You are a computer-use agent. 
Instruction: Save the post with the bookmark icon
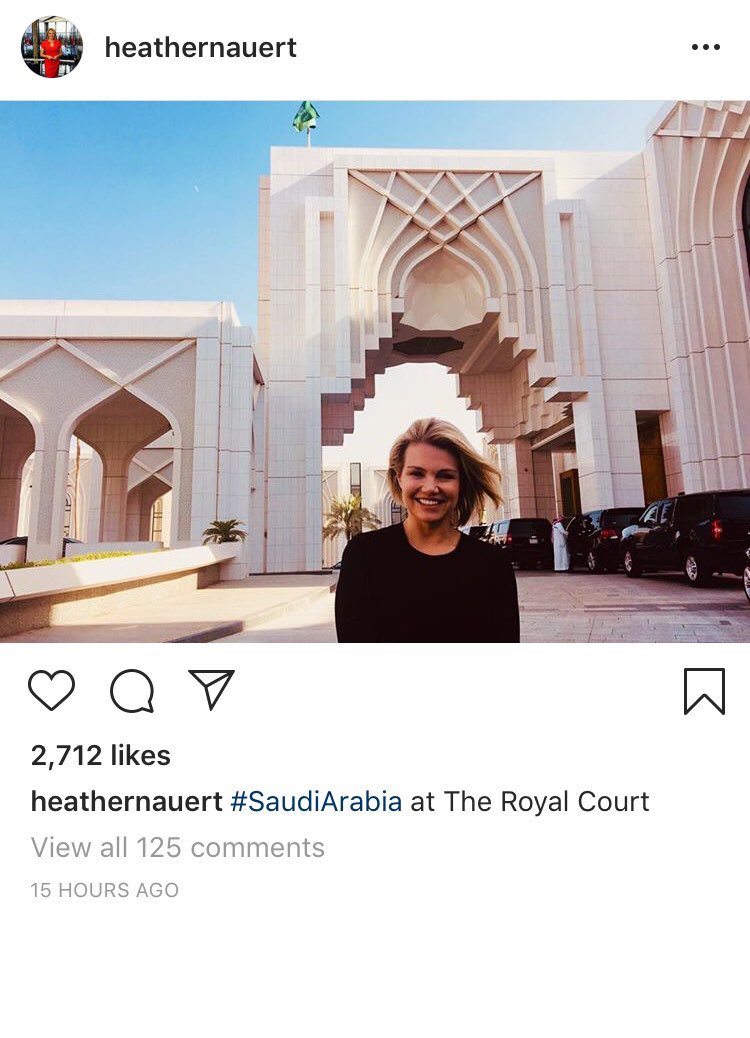704,691
